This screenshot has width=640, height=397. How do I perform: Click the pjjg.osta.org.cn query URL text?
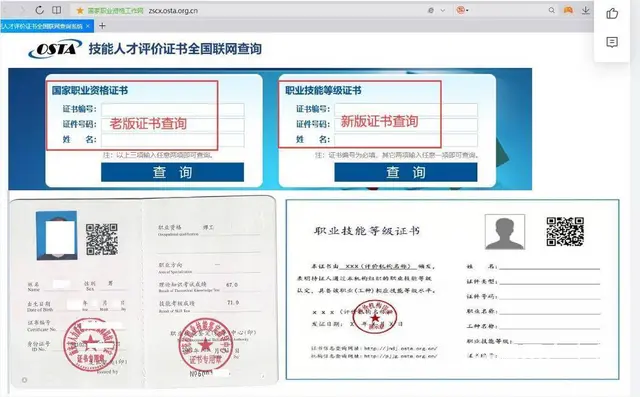click(400, 356)
